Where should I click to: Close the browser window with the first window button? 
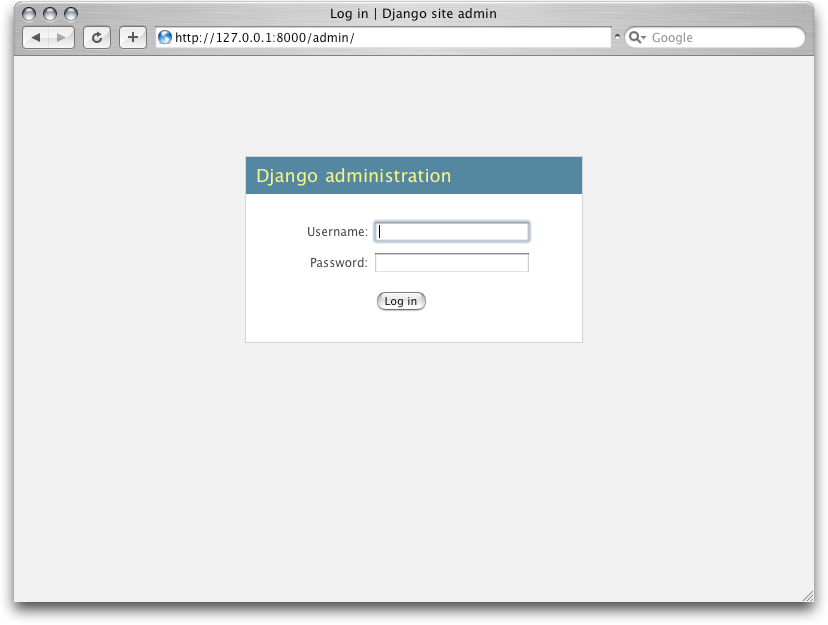29,14
